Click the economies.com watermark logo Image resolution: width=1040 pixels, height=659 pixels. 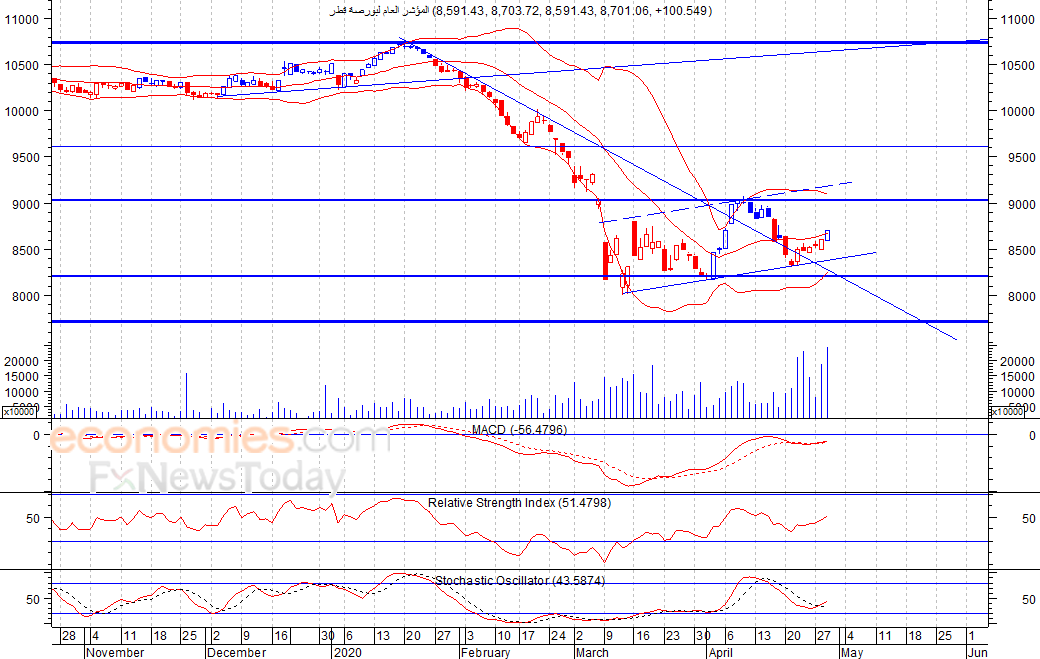coord(220,438)
